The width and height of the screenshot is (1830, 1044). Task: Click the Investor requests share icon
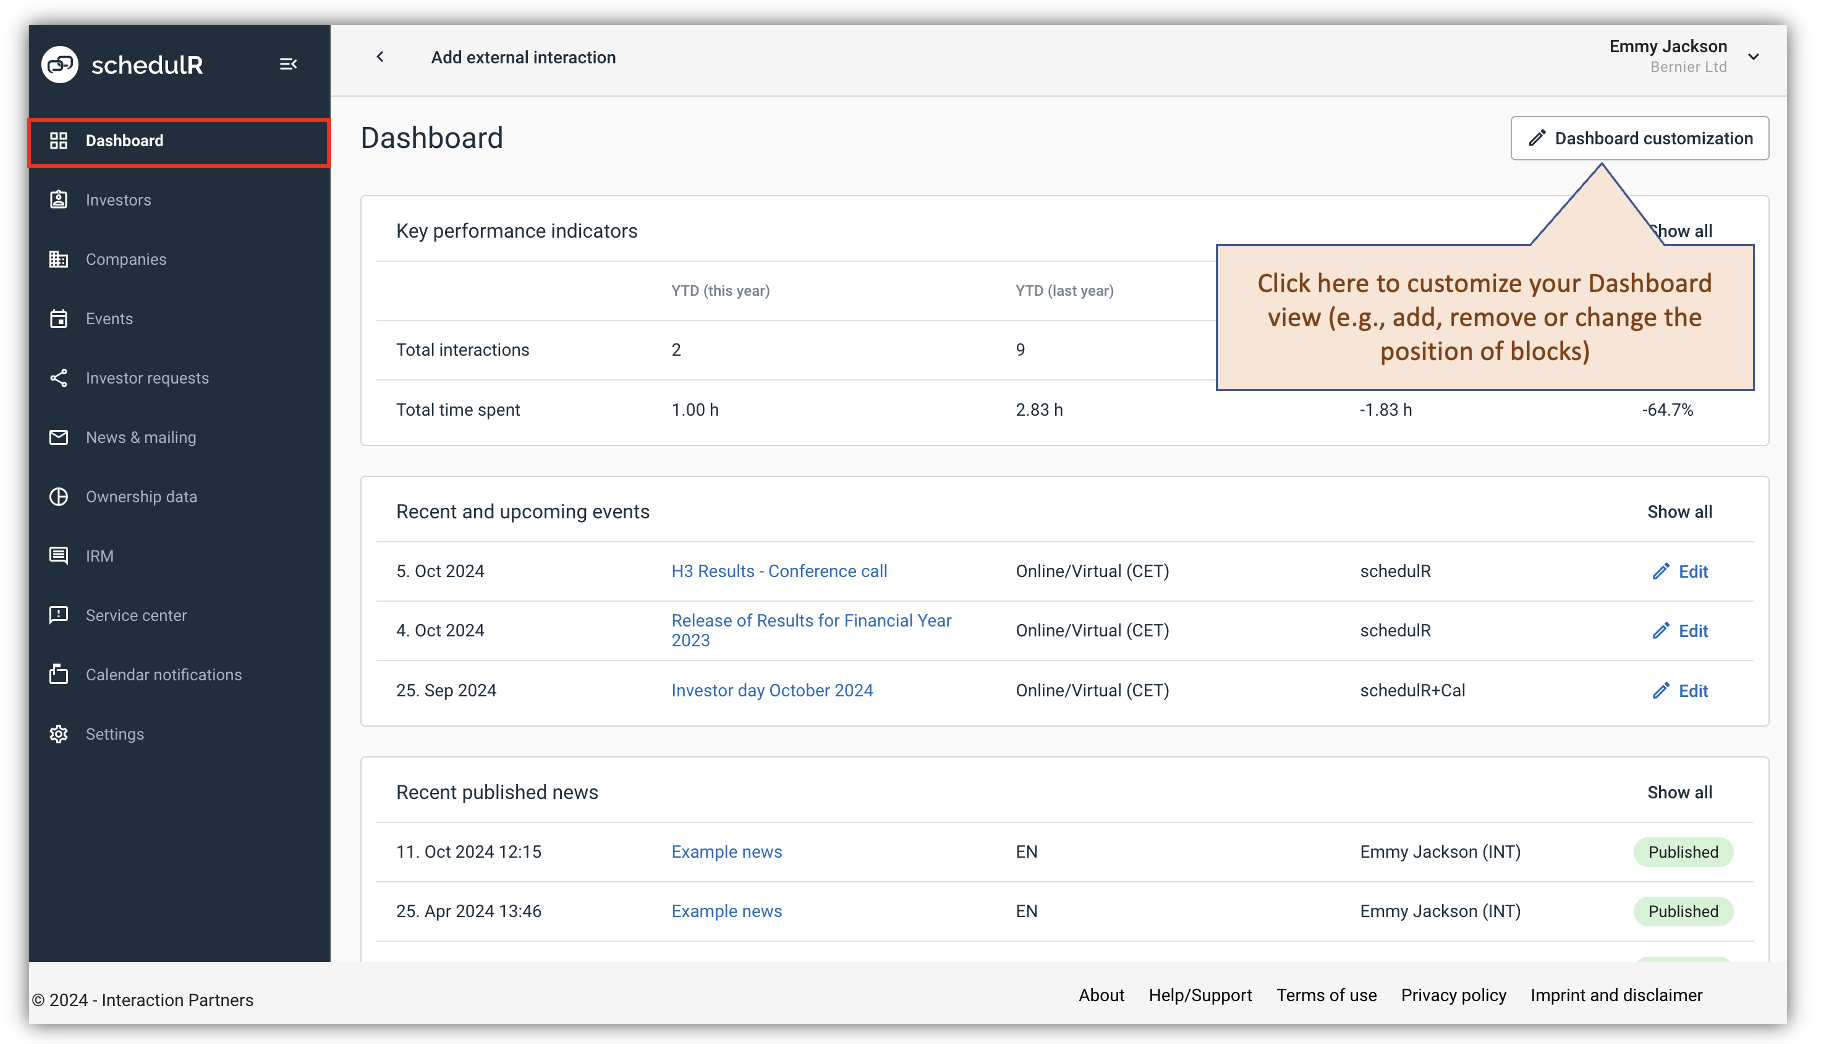click(59, 377)
